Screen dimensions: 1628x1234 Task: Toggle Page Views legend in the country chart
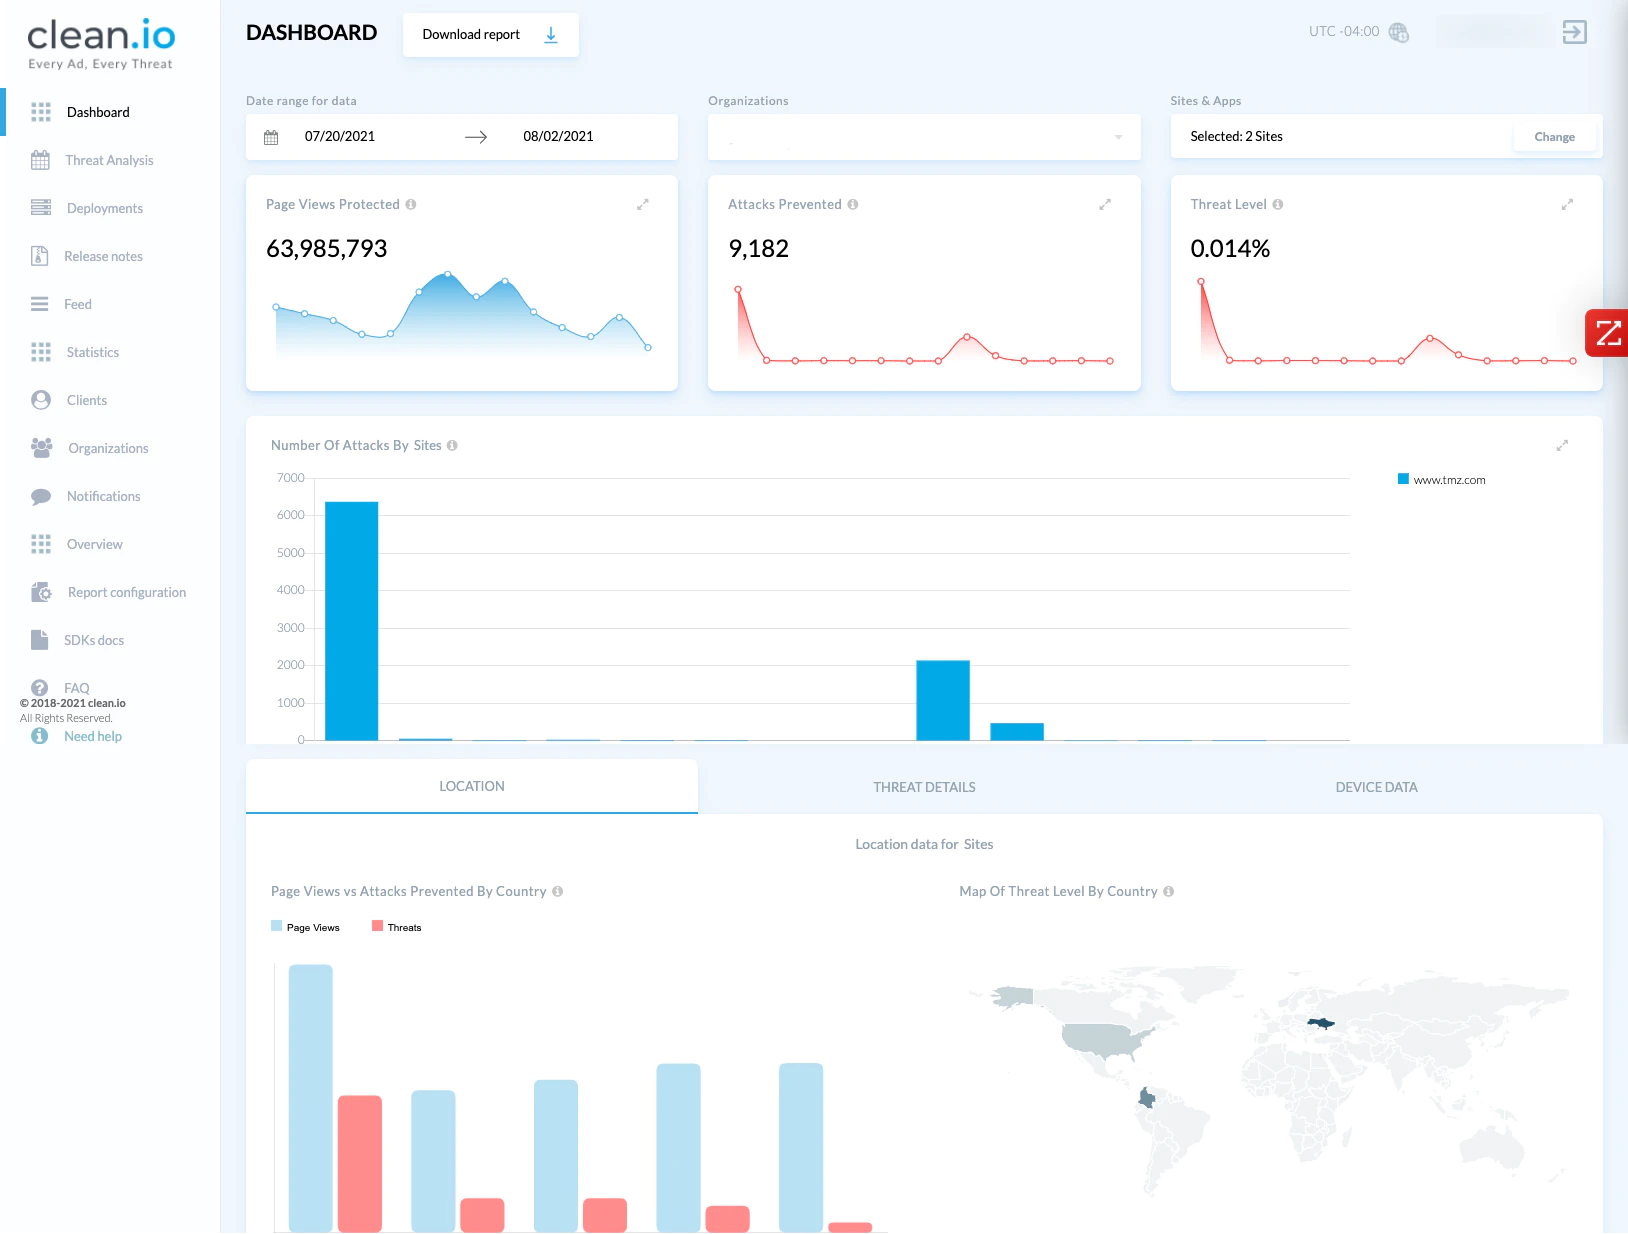(x=305, y=927)
